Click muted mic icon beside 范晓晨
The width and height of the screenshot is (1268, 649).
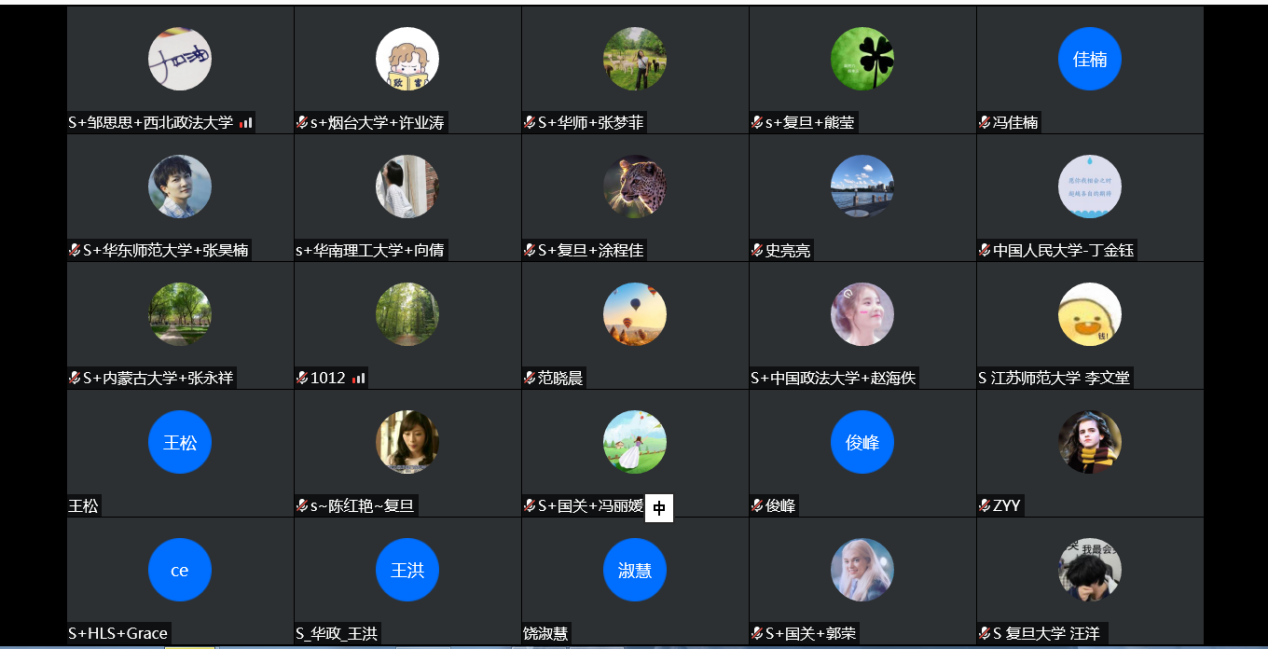pos(529,378)
